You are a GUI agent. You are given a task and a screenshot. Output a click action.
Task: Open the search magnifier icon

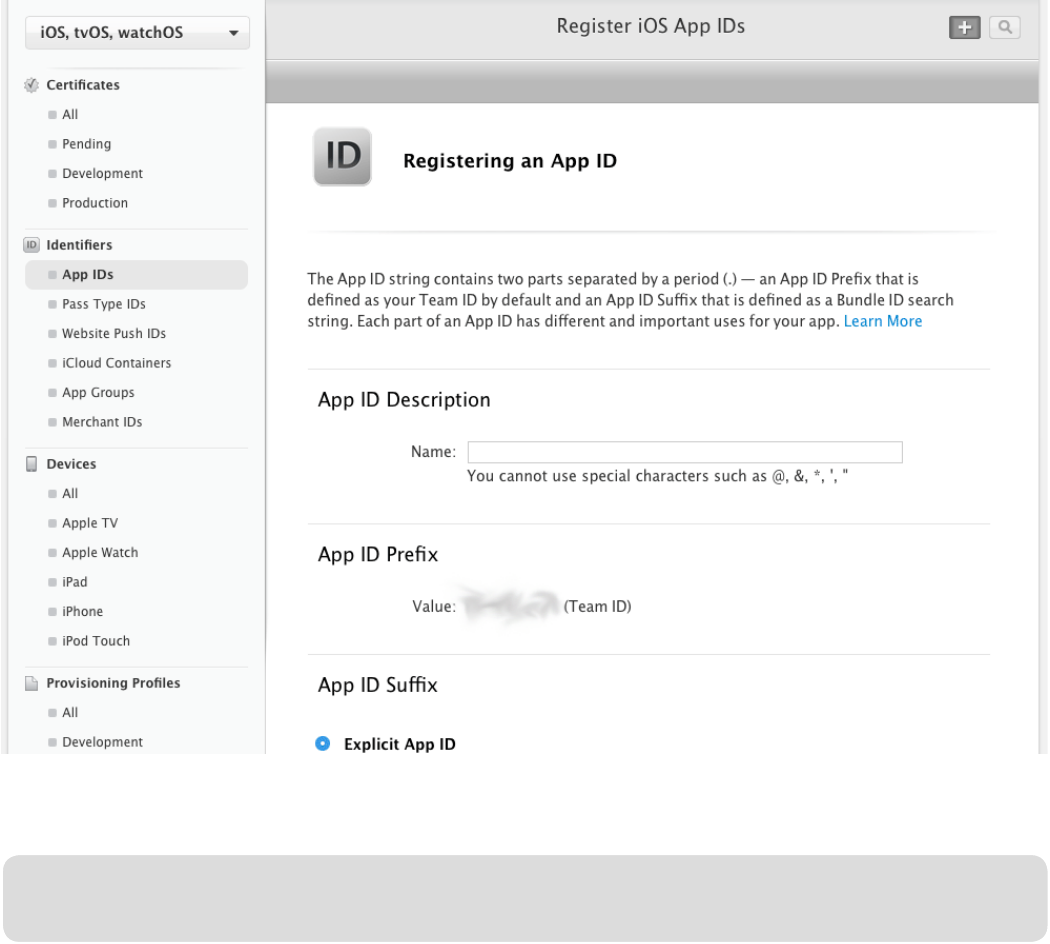coord(1004,27)
